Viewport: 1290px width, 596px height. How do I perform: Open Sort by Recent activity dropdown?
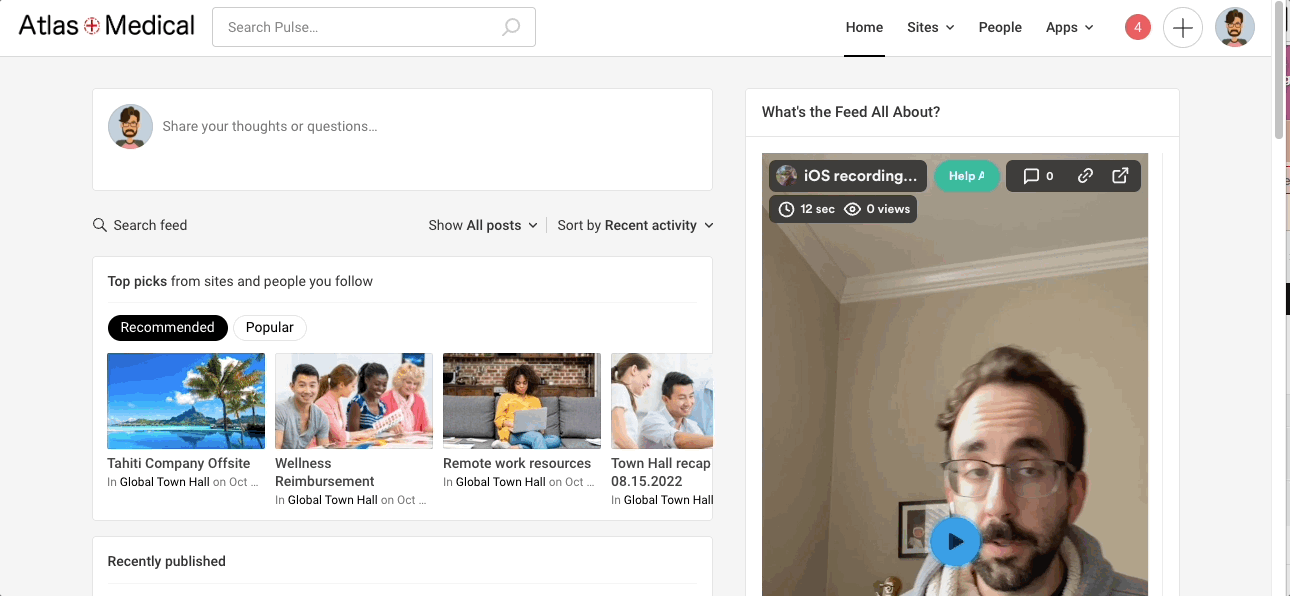coord(636,225)
